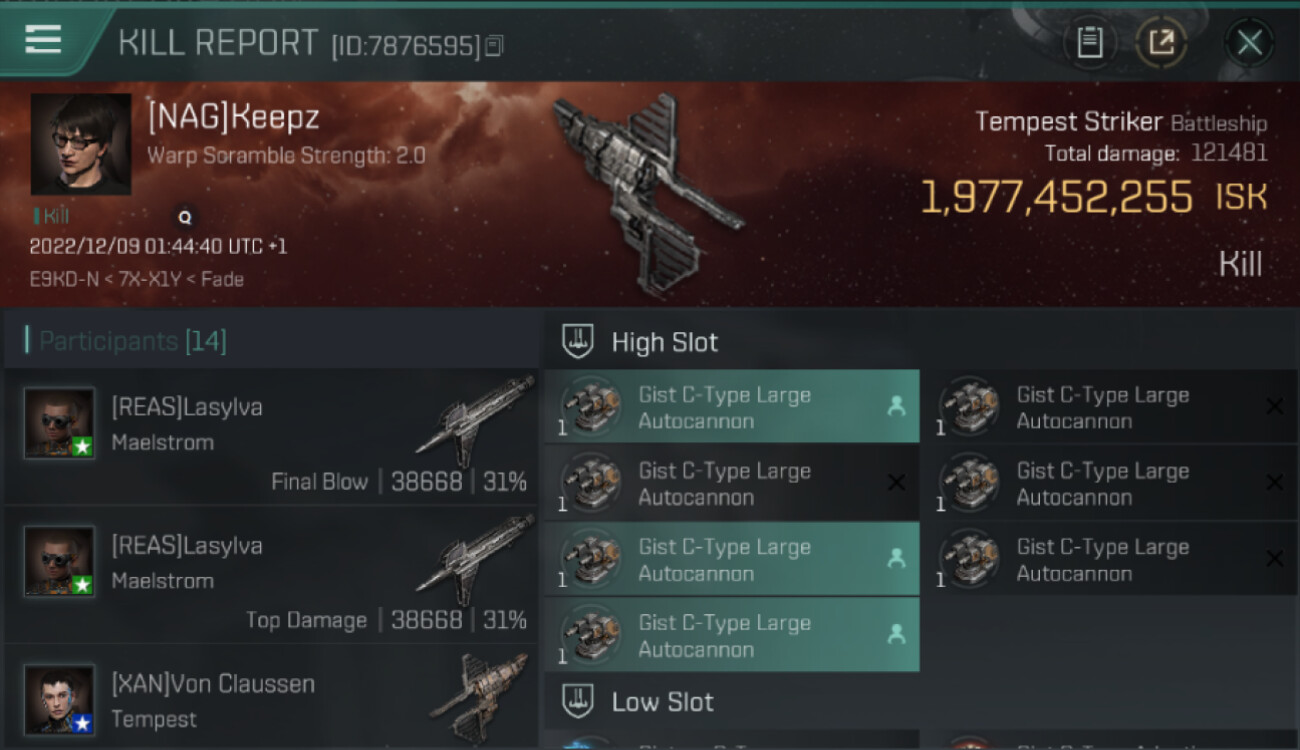This screenshot has height=750, width=1300.
Task: Click the Von Claussen pilot portrait
Action: click(60, 700)
